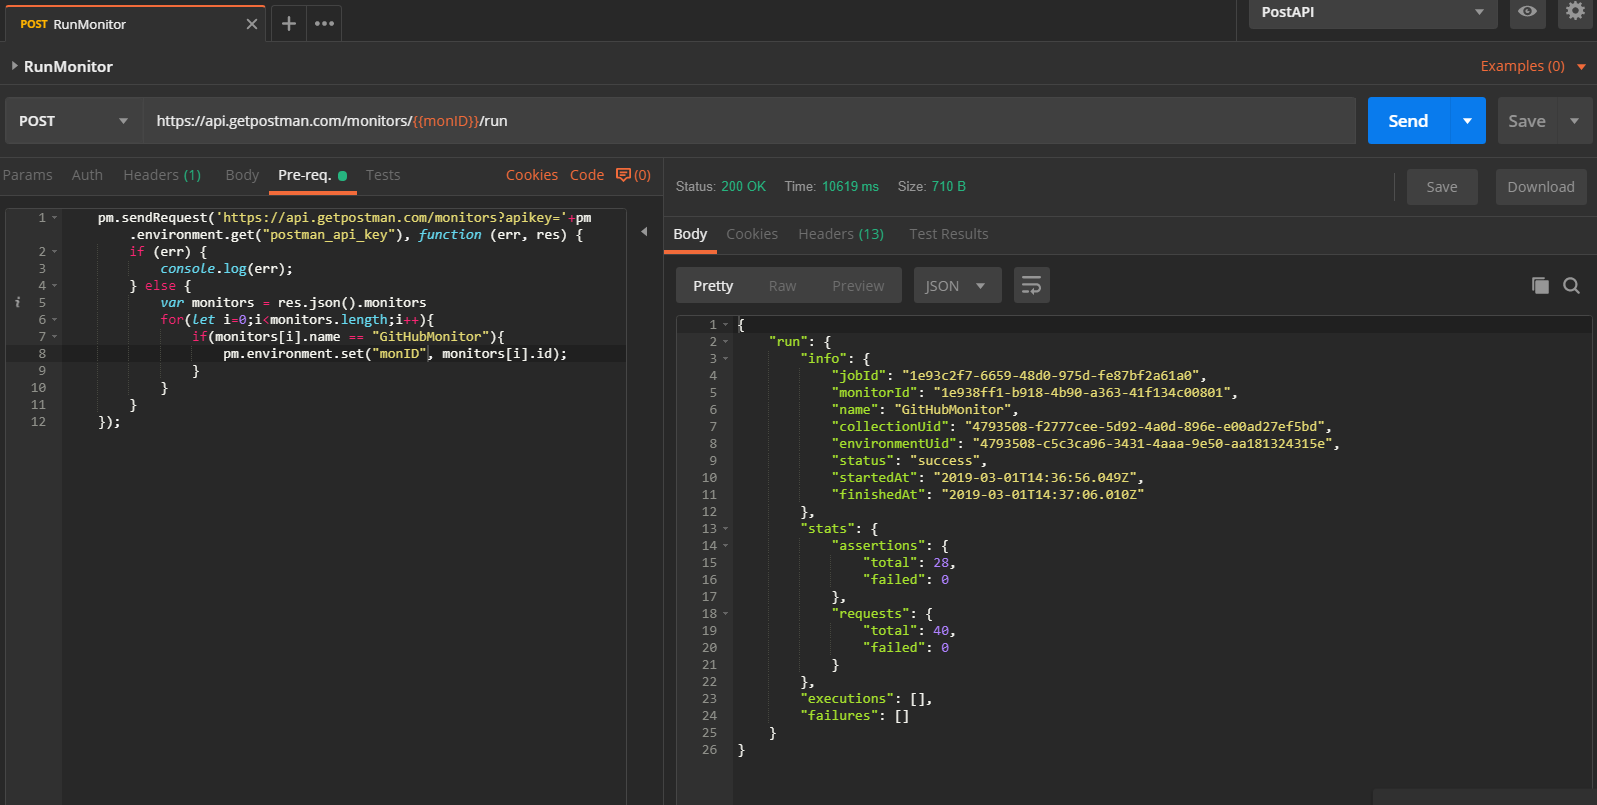Toggle line wrap in response body
Image resolution: width=1597 pixels, height=805 pixels.
(x=1031, y=286)
